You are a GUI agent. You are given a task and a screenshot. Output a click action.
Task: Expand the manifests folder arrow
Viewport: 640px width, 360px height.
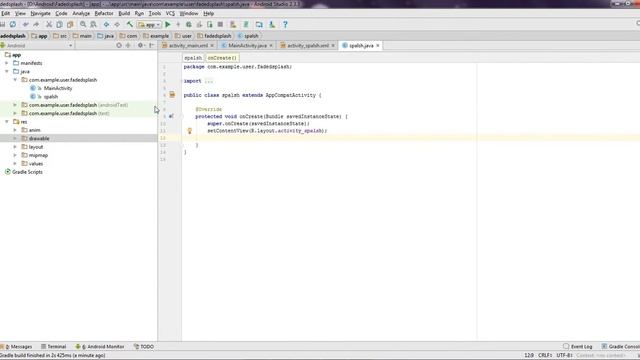7,63
